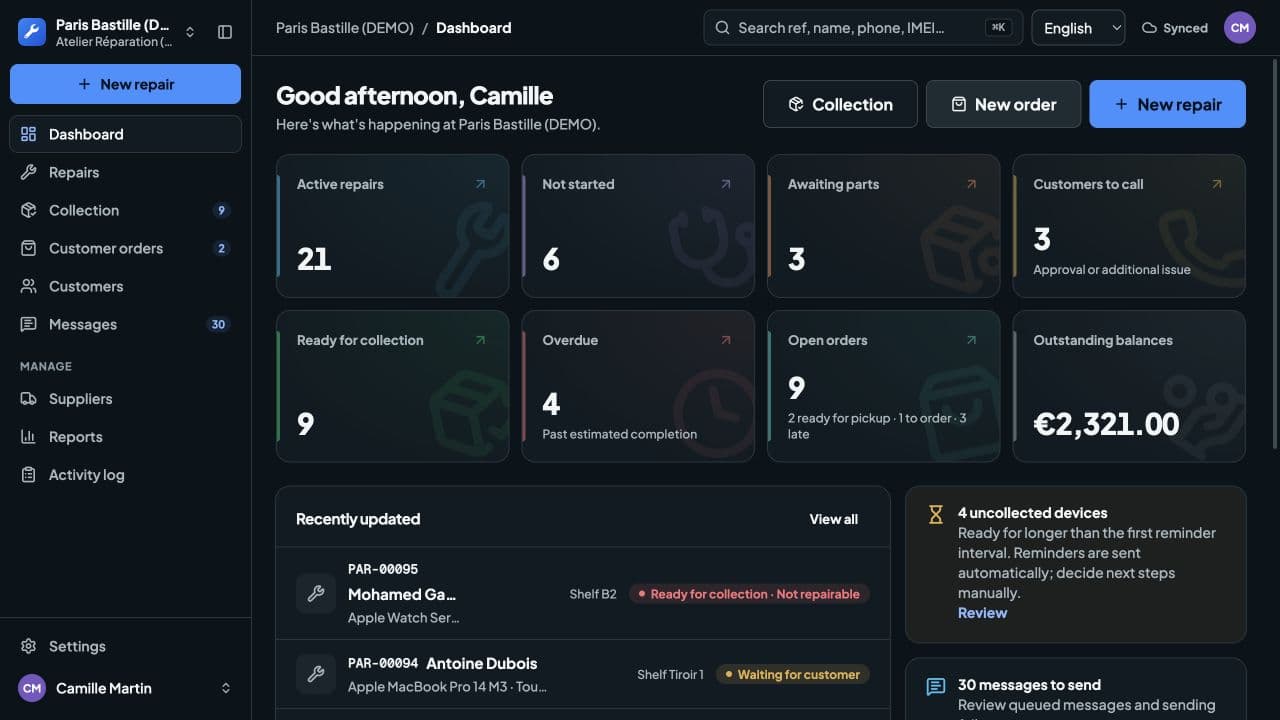Screen dimensions: 1280x720
Task: Click the Customer orders bag icon
Action: 29,248
